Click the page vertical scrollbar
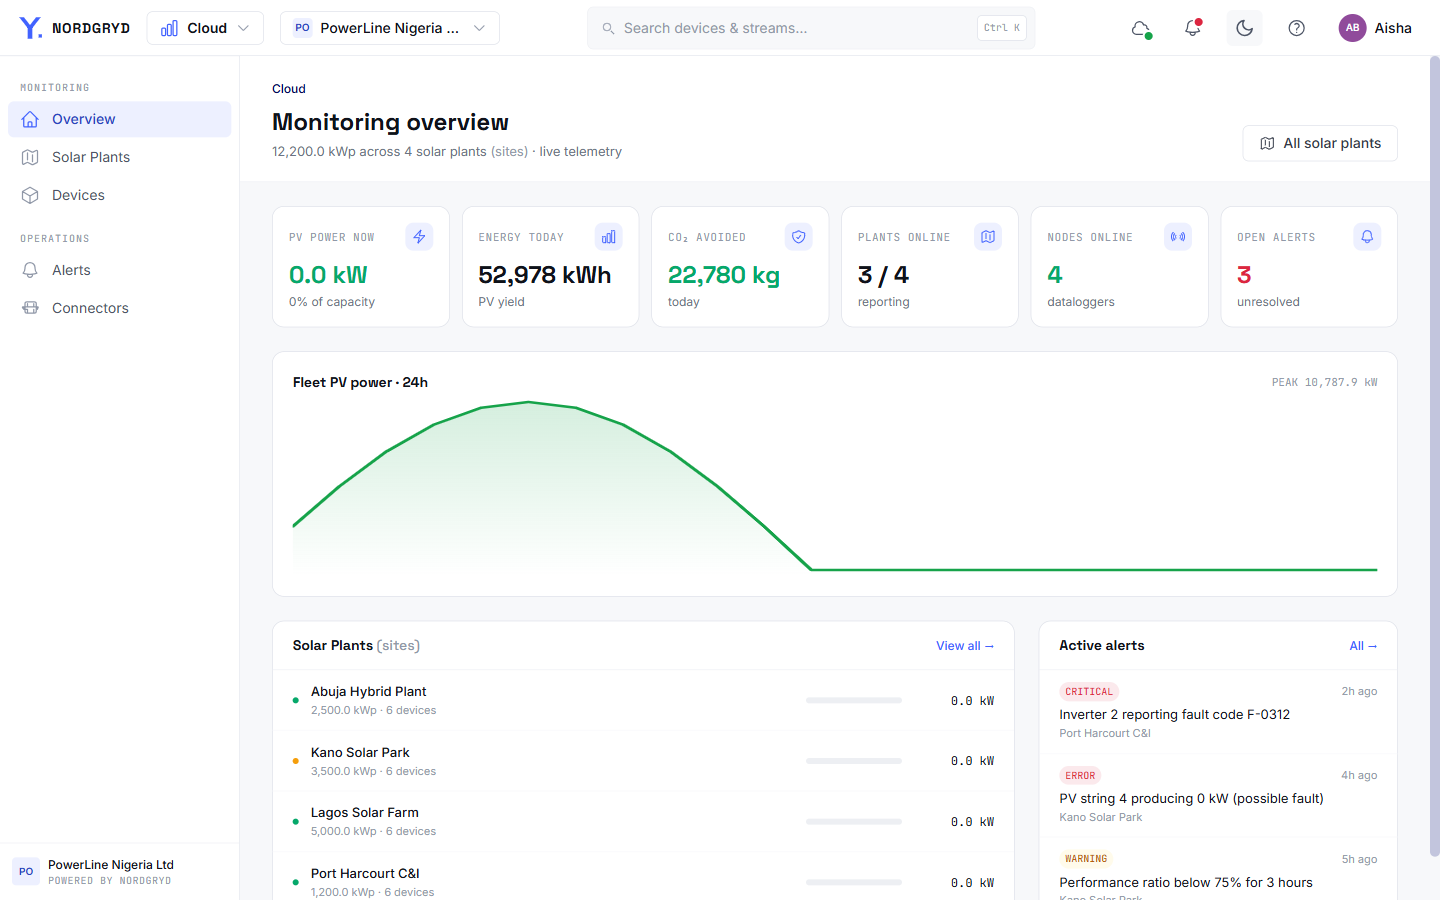Viewport: 1440px width, 900px height. pyautogui.click(x=1434, y=456)
